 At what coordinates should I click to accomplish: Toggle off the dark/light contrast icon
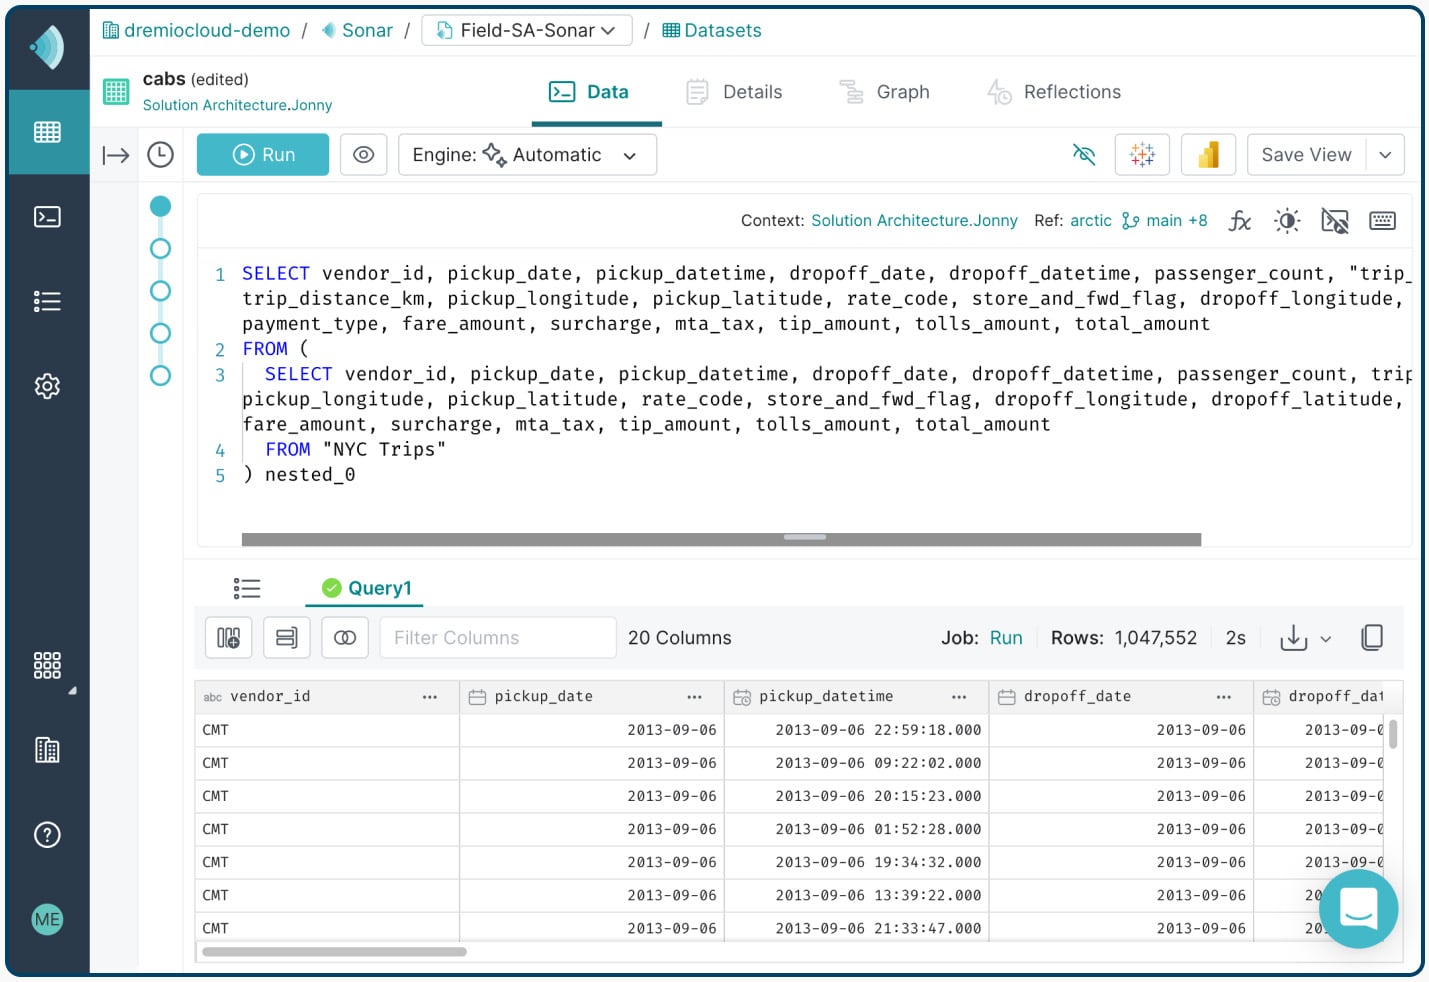click(x=1287, y=220)
